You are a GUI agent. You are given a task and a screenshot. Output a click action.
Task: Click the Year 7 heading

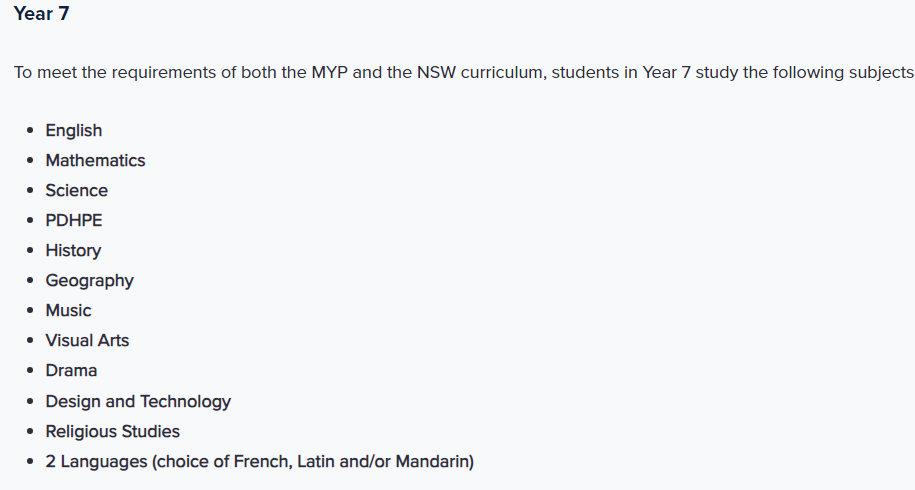pos(41,13)
